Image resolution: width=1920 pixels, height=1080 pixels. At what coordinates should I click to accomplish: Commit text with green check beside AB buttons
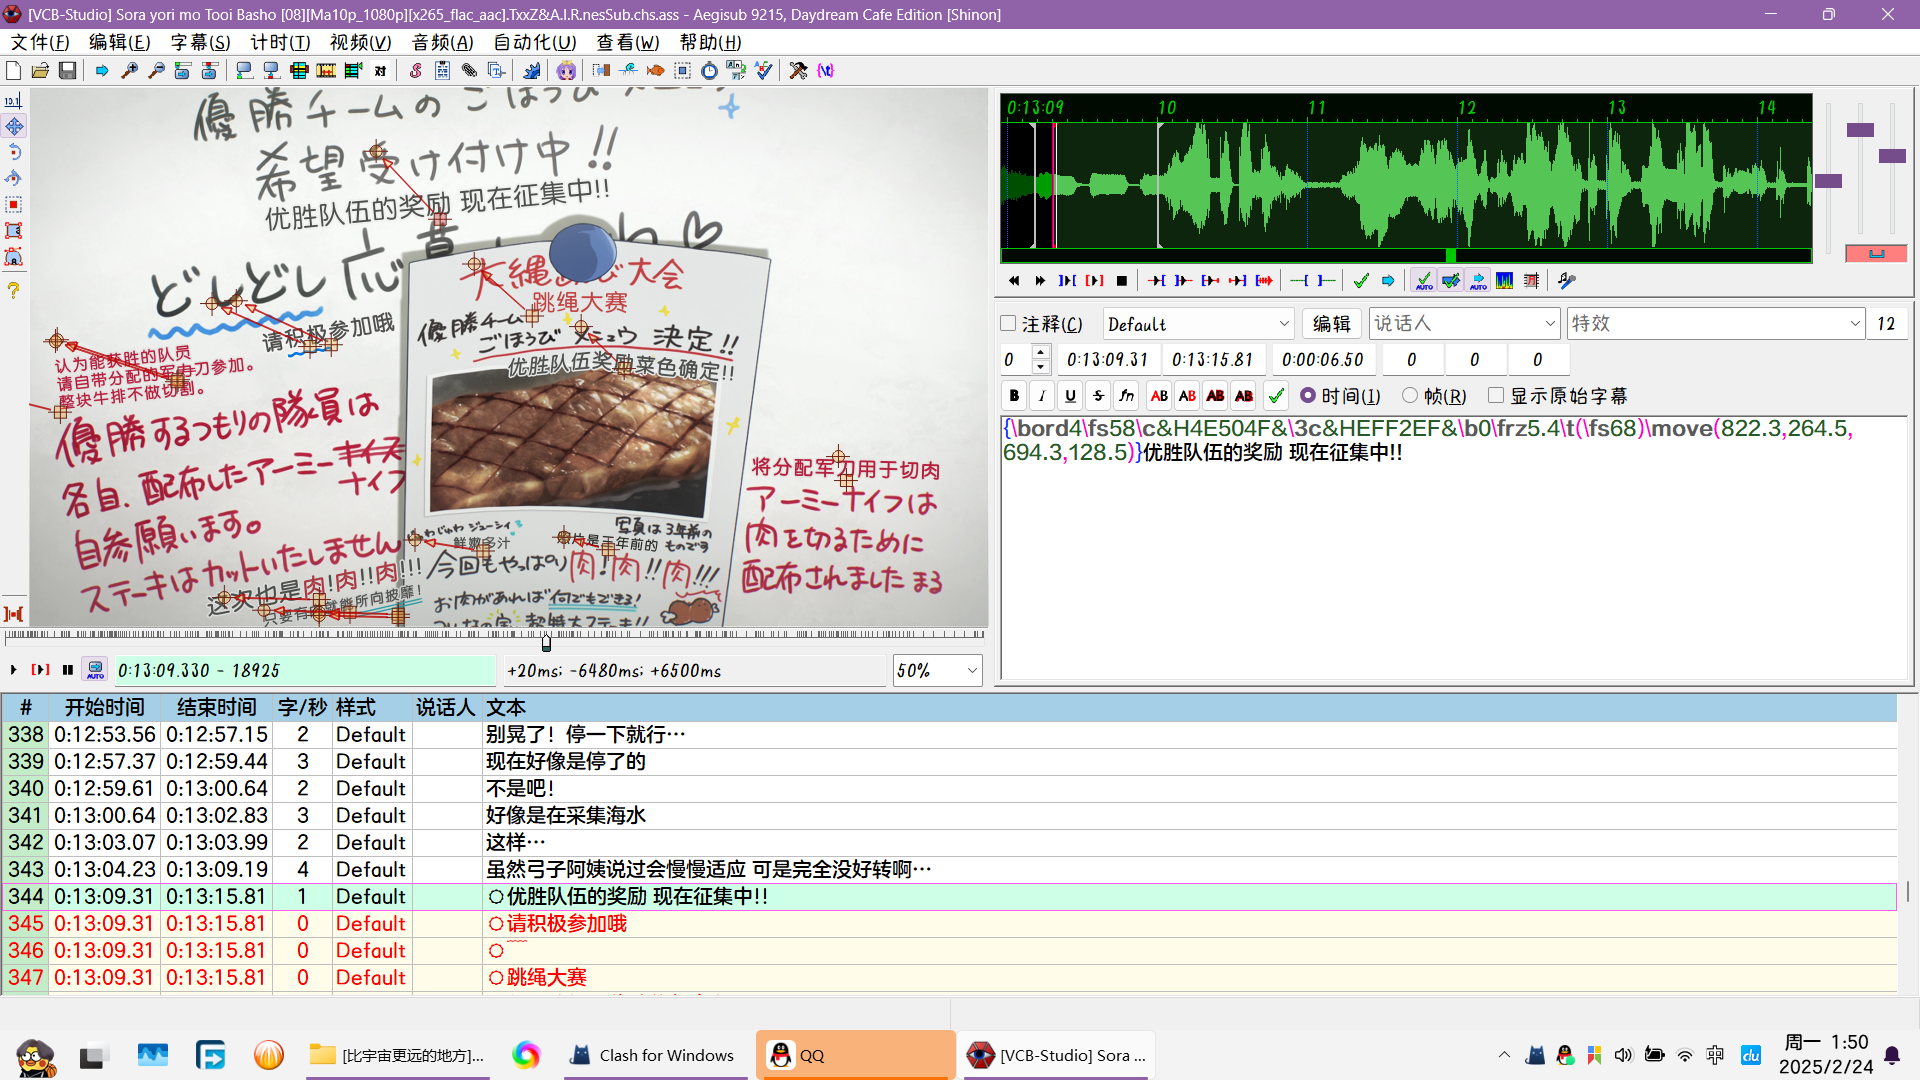1276,396
